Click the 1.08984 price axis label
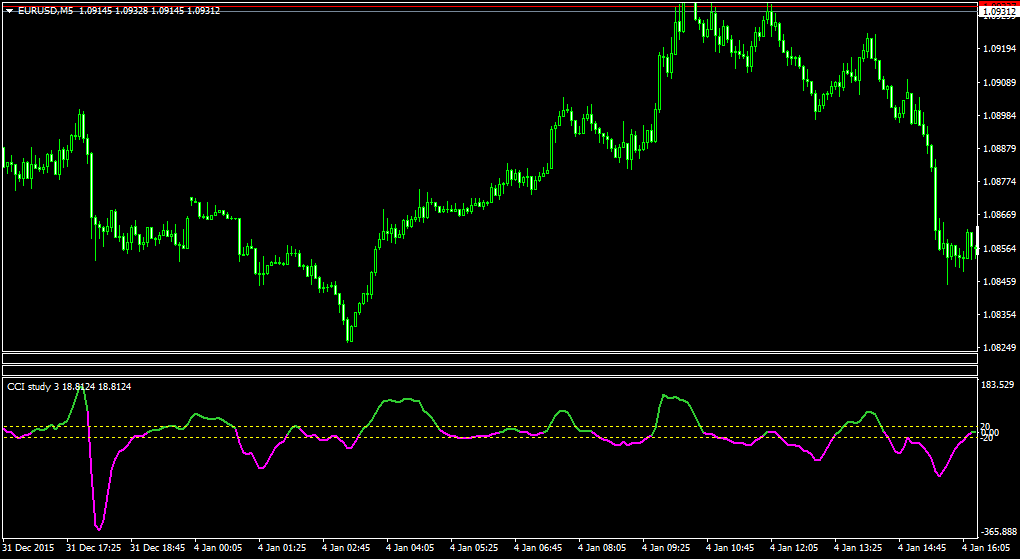The height and width of the screenshot is (559, 1020). [x=1000, y=116]
